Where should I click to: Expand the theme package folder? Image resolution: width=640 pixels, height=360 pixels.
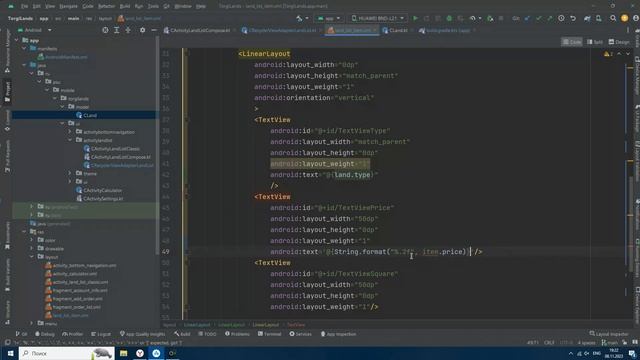coord(70,173)
